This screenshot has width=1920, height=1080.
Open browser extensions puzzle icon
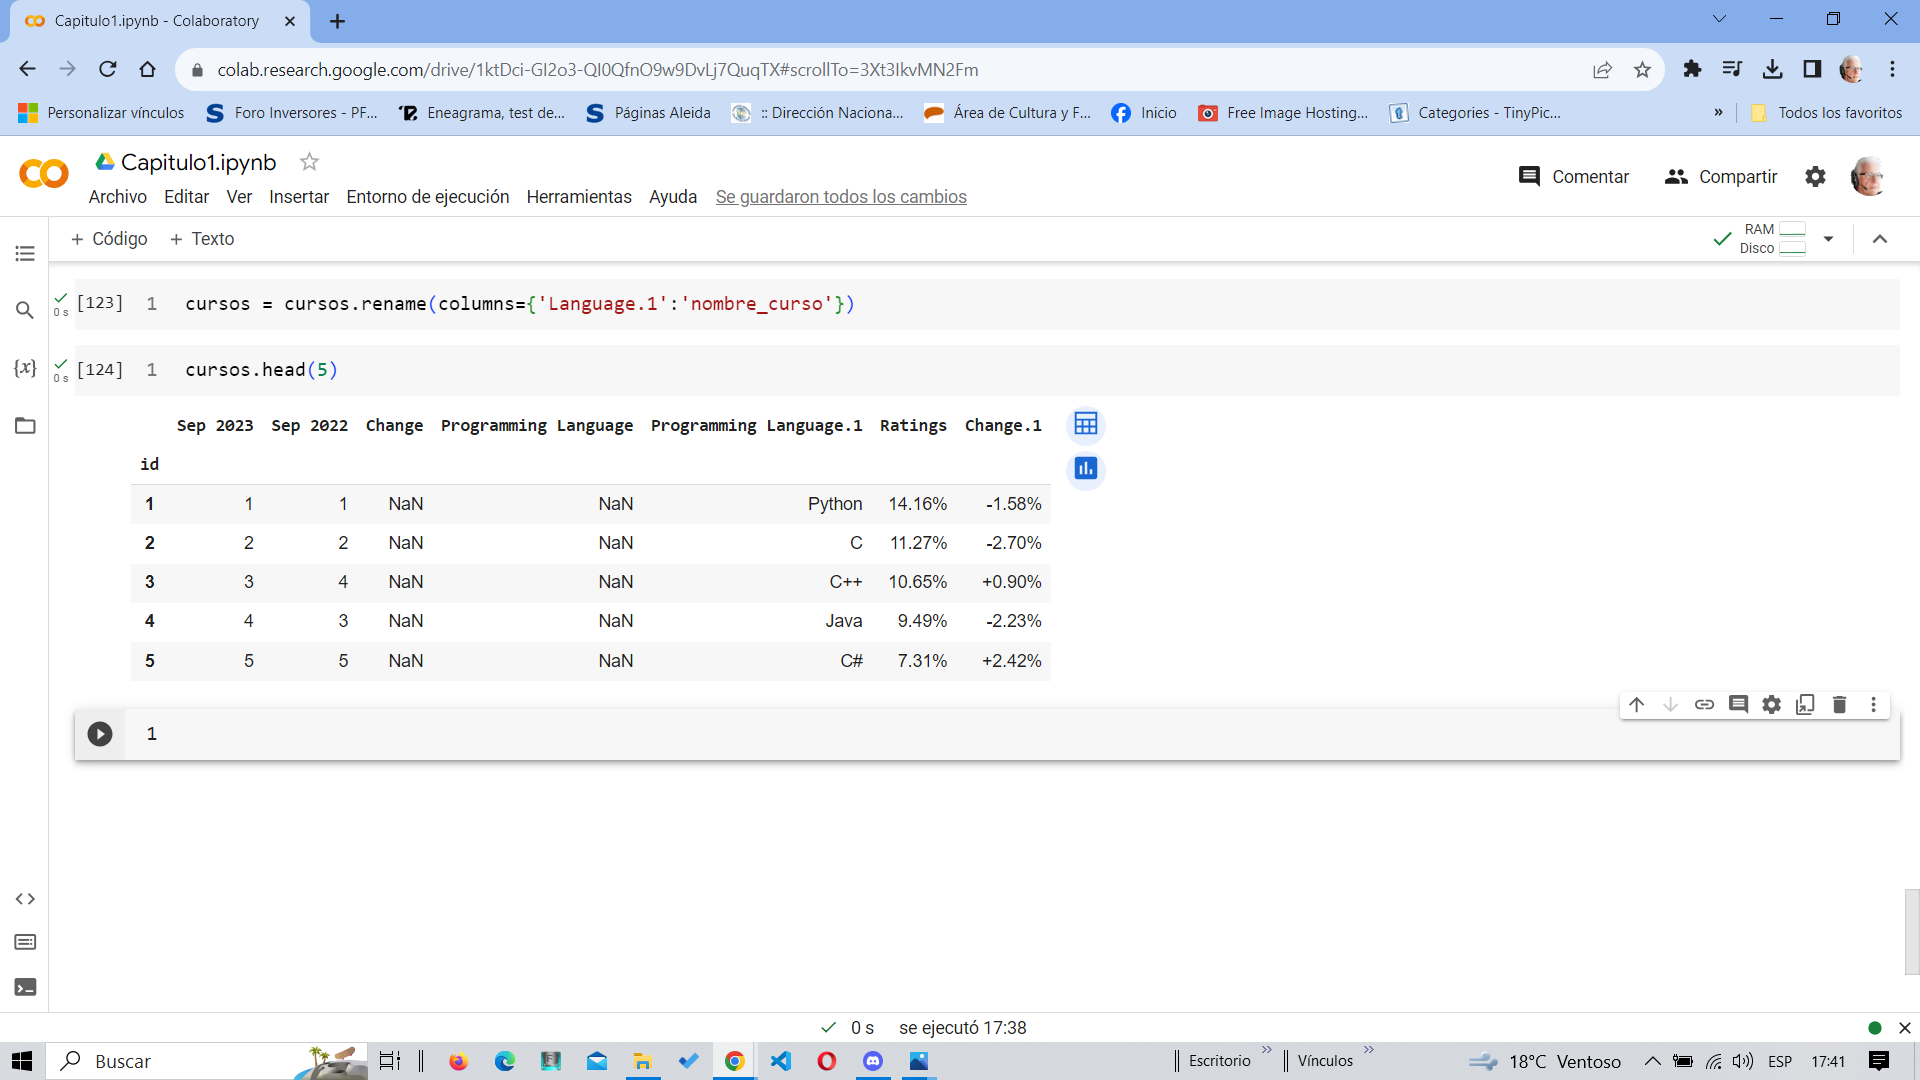[1692, 69]
